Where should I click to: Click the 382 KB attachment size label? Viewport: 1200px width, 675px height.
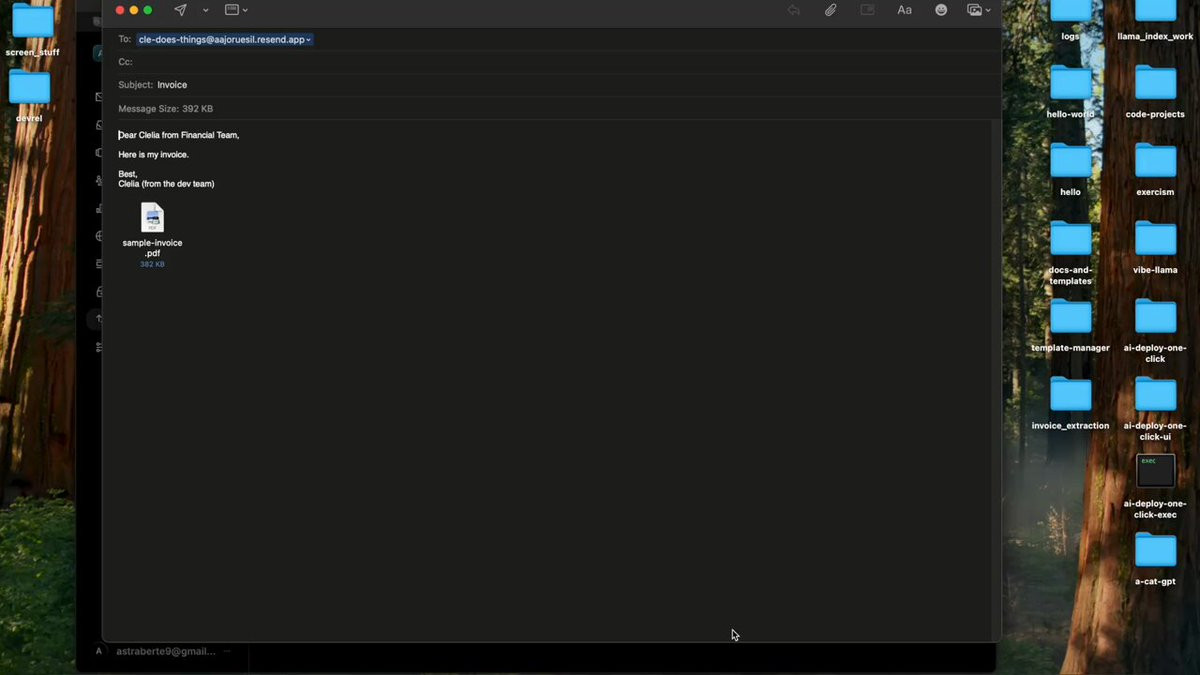152,264
